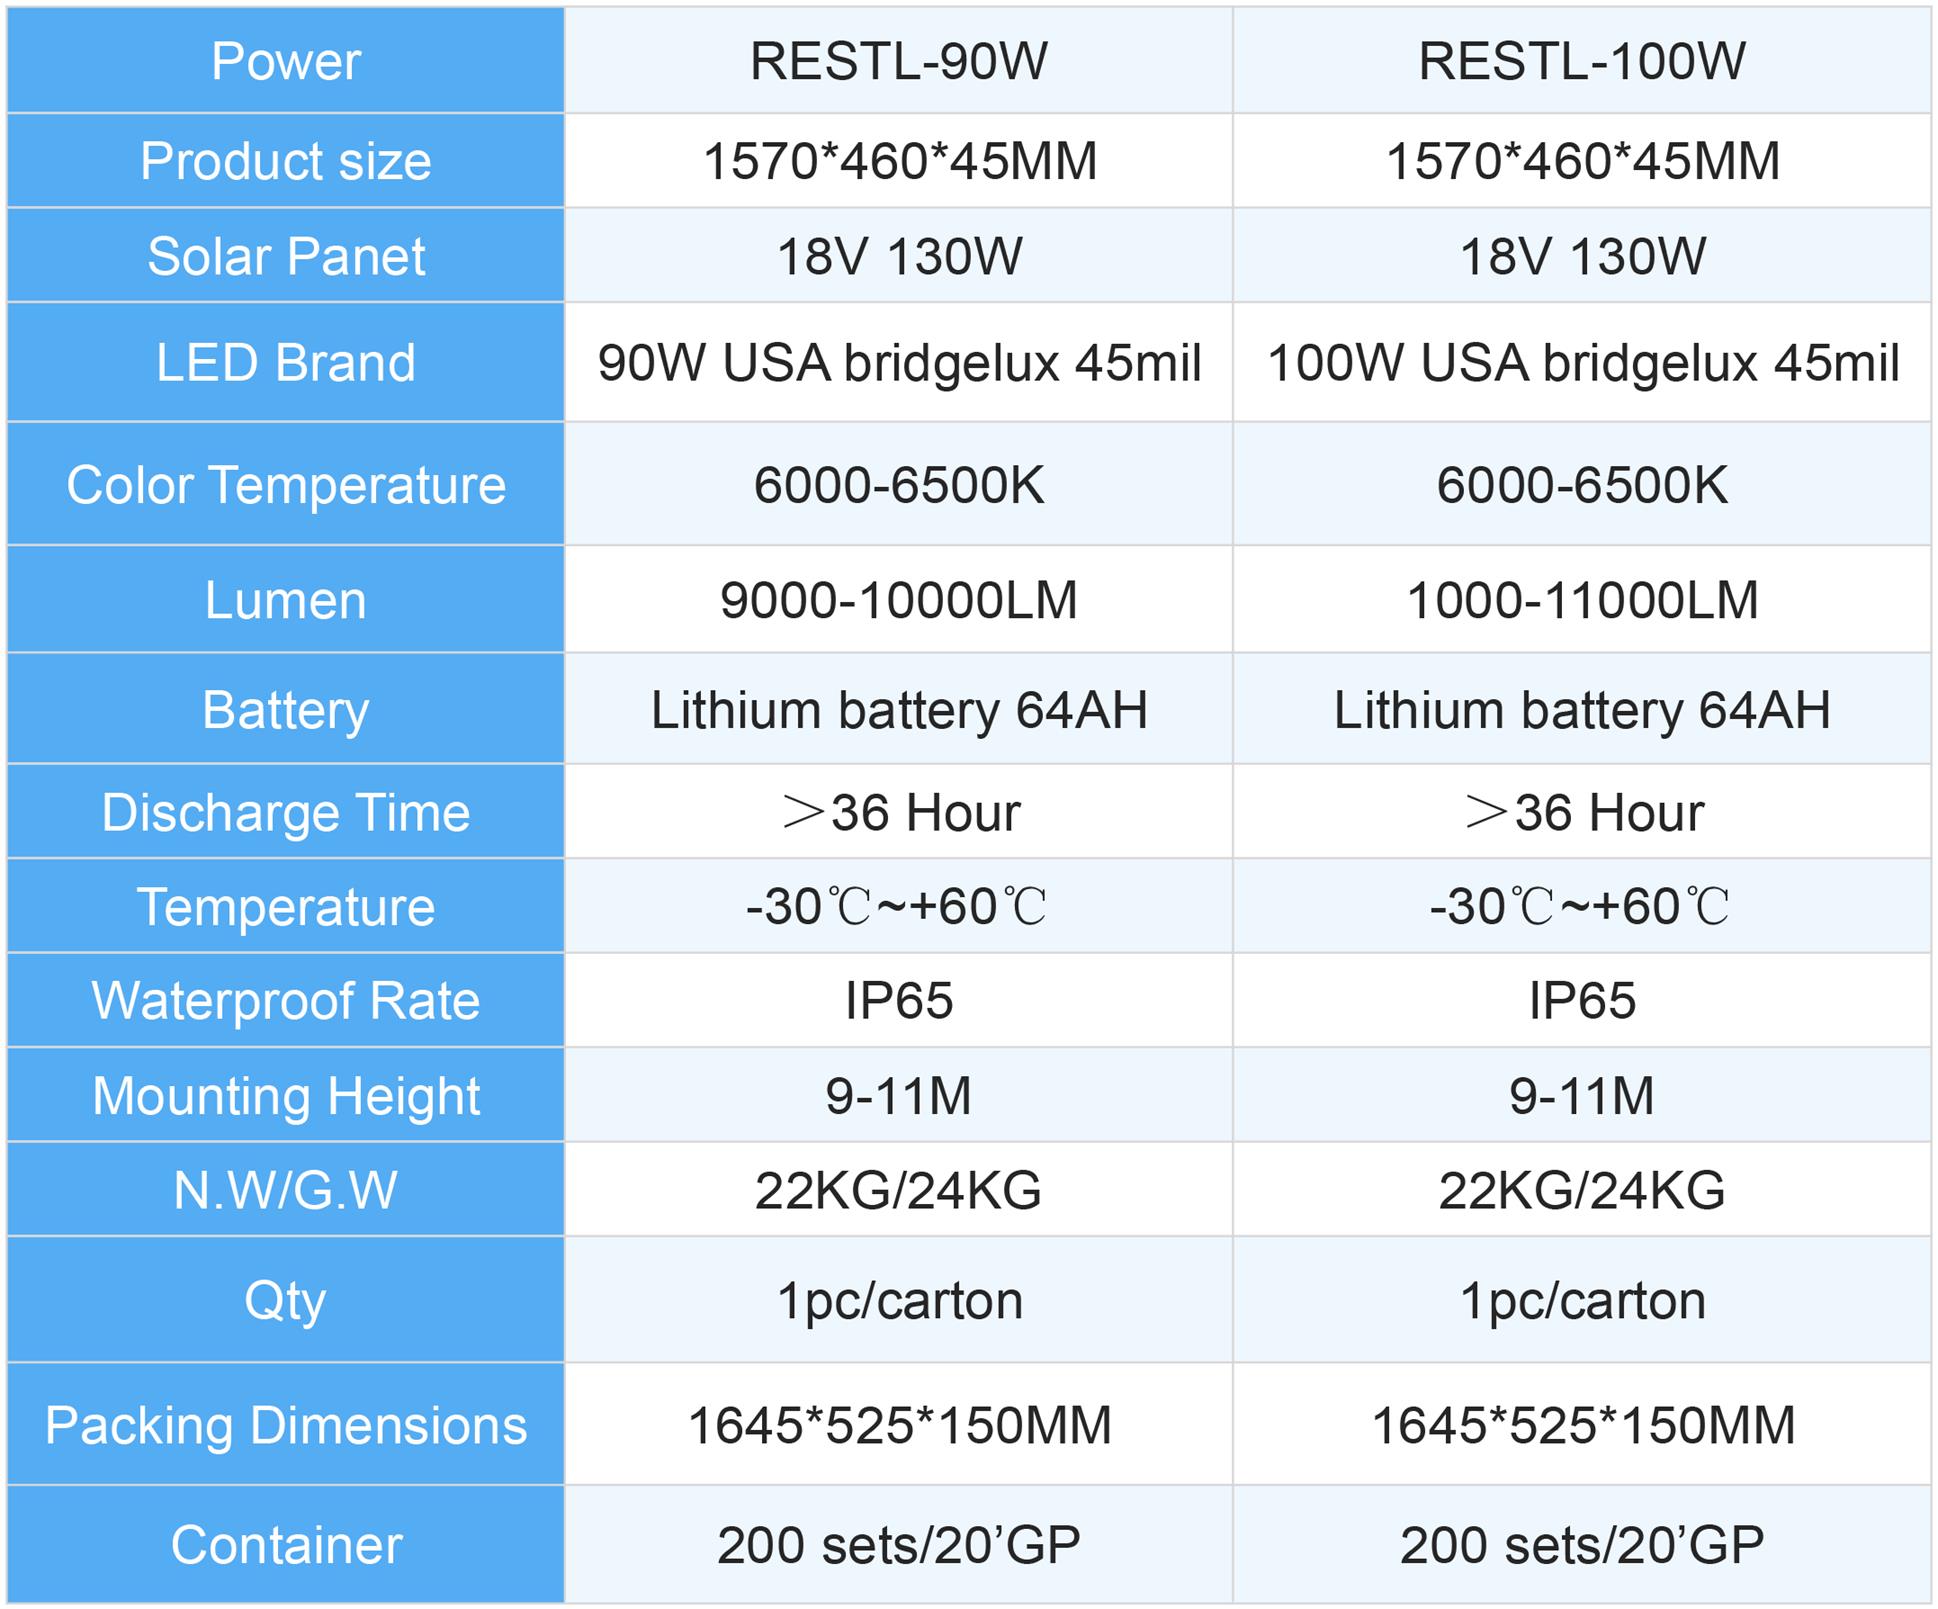Select the 'Product size' row label
1938x1609 pixels.
[x=286, y=161]
